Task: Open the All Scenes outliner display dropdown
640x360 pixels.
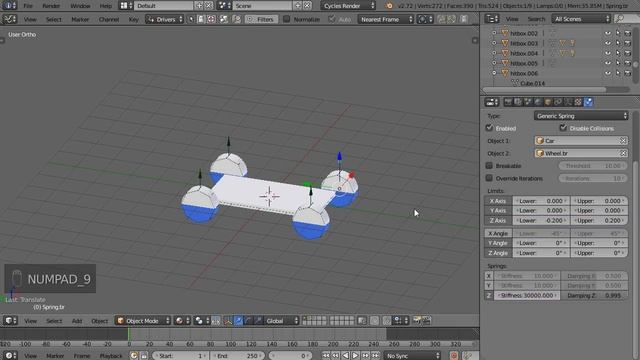Action: click(581, 19)
